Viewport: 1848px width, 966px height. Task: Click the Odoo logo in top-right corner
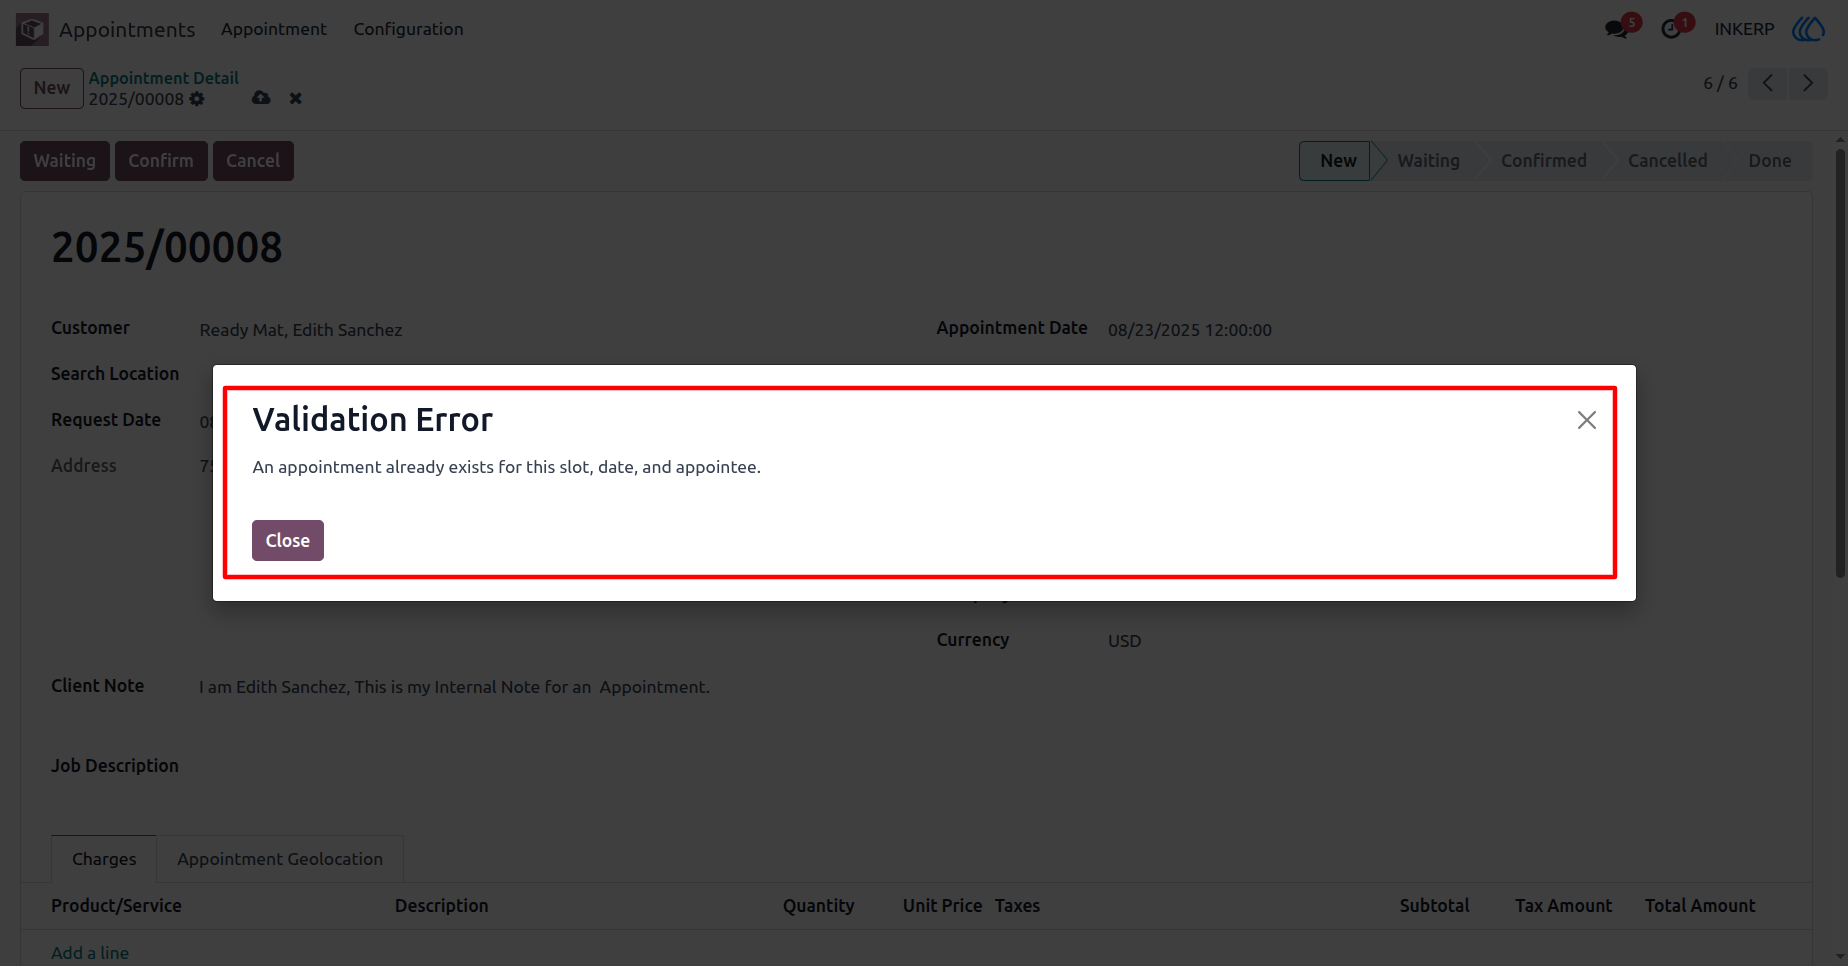pos(1808,29)
